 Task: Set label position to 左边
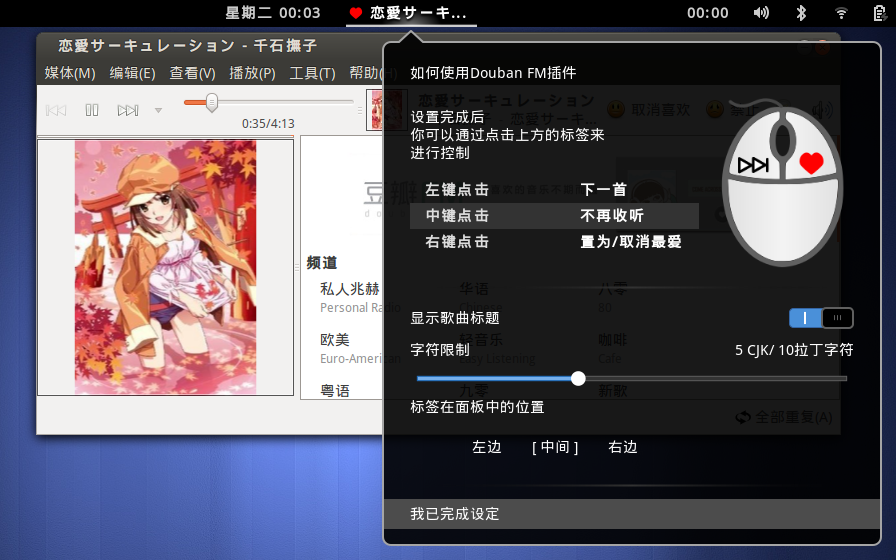[x=486, y=447]
